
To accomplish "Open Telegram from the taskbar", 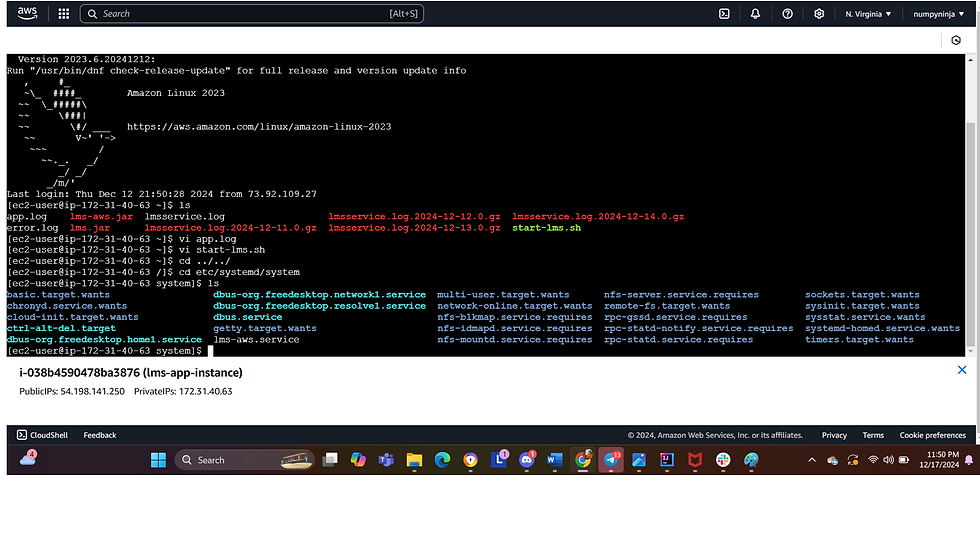I will tap(611, 460).
